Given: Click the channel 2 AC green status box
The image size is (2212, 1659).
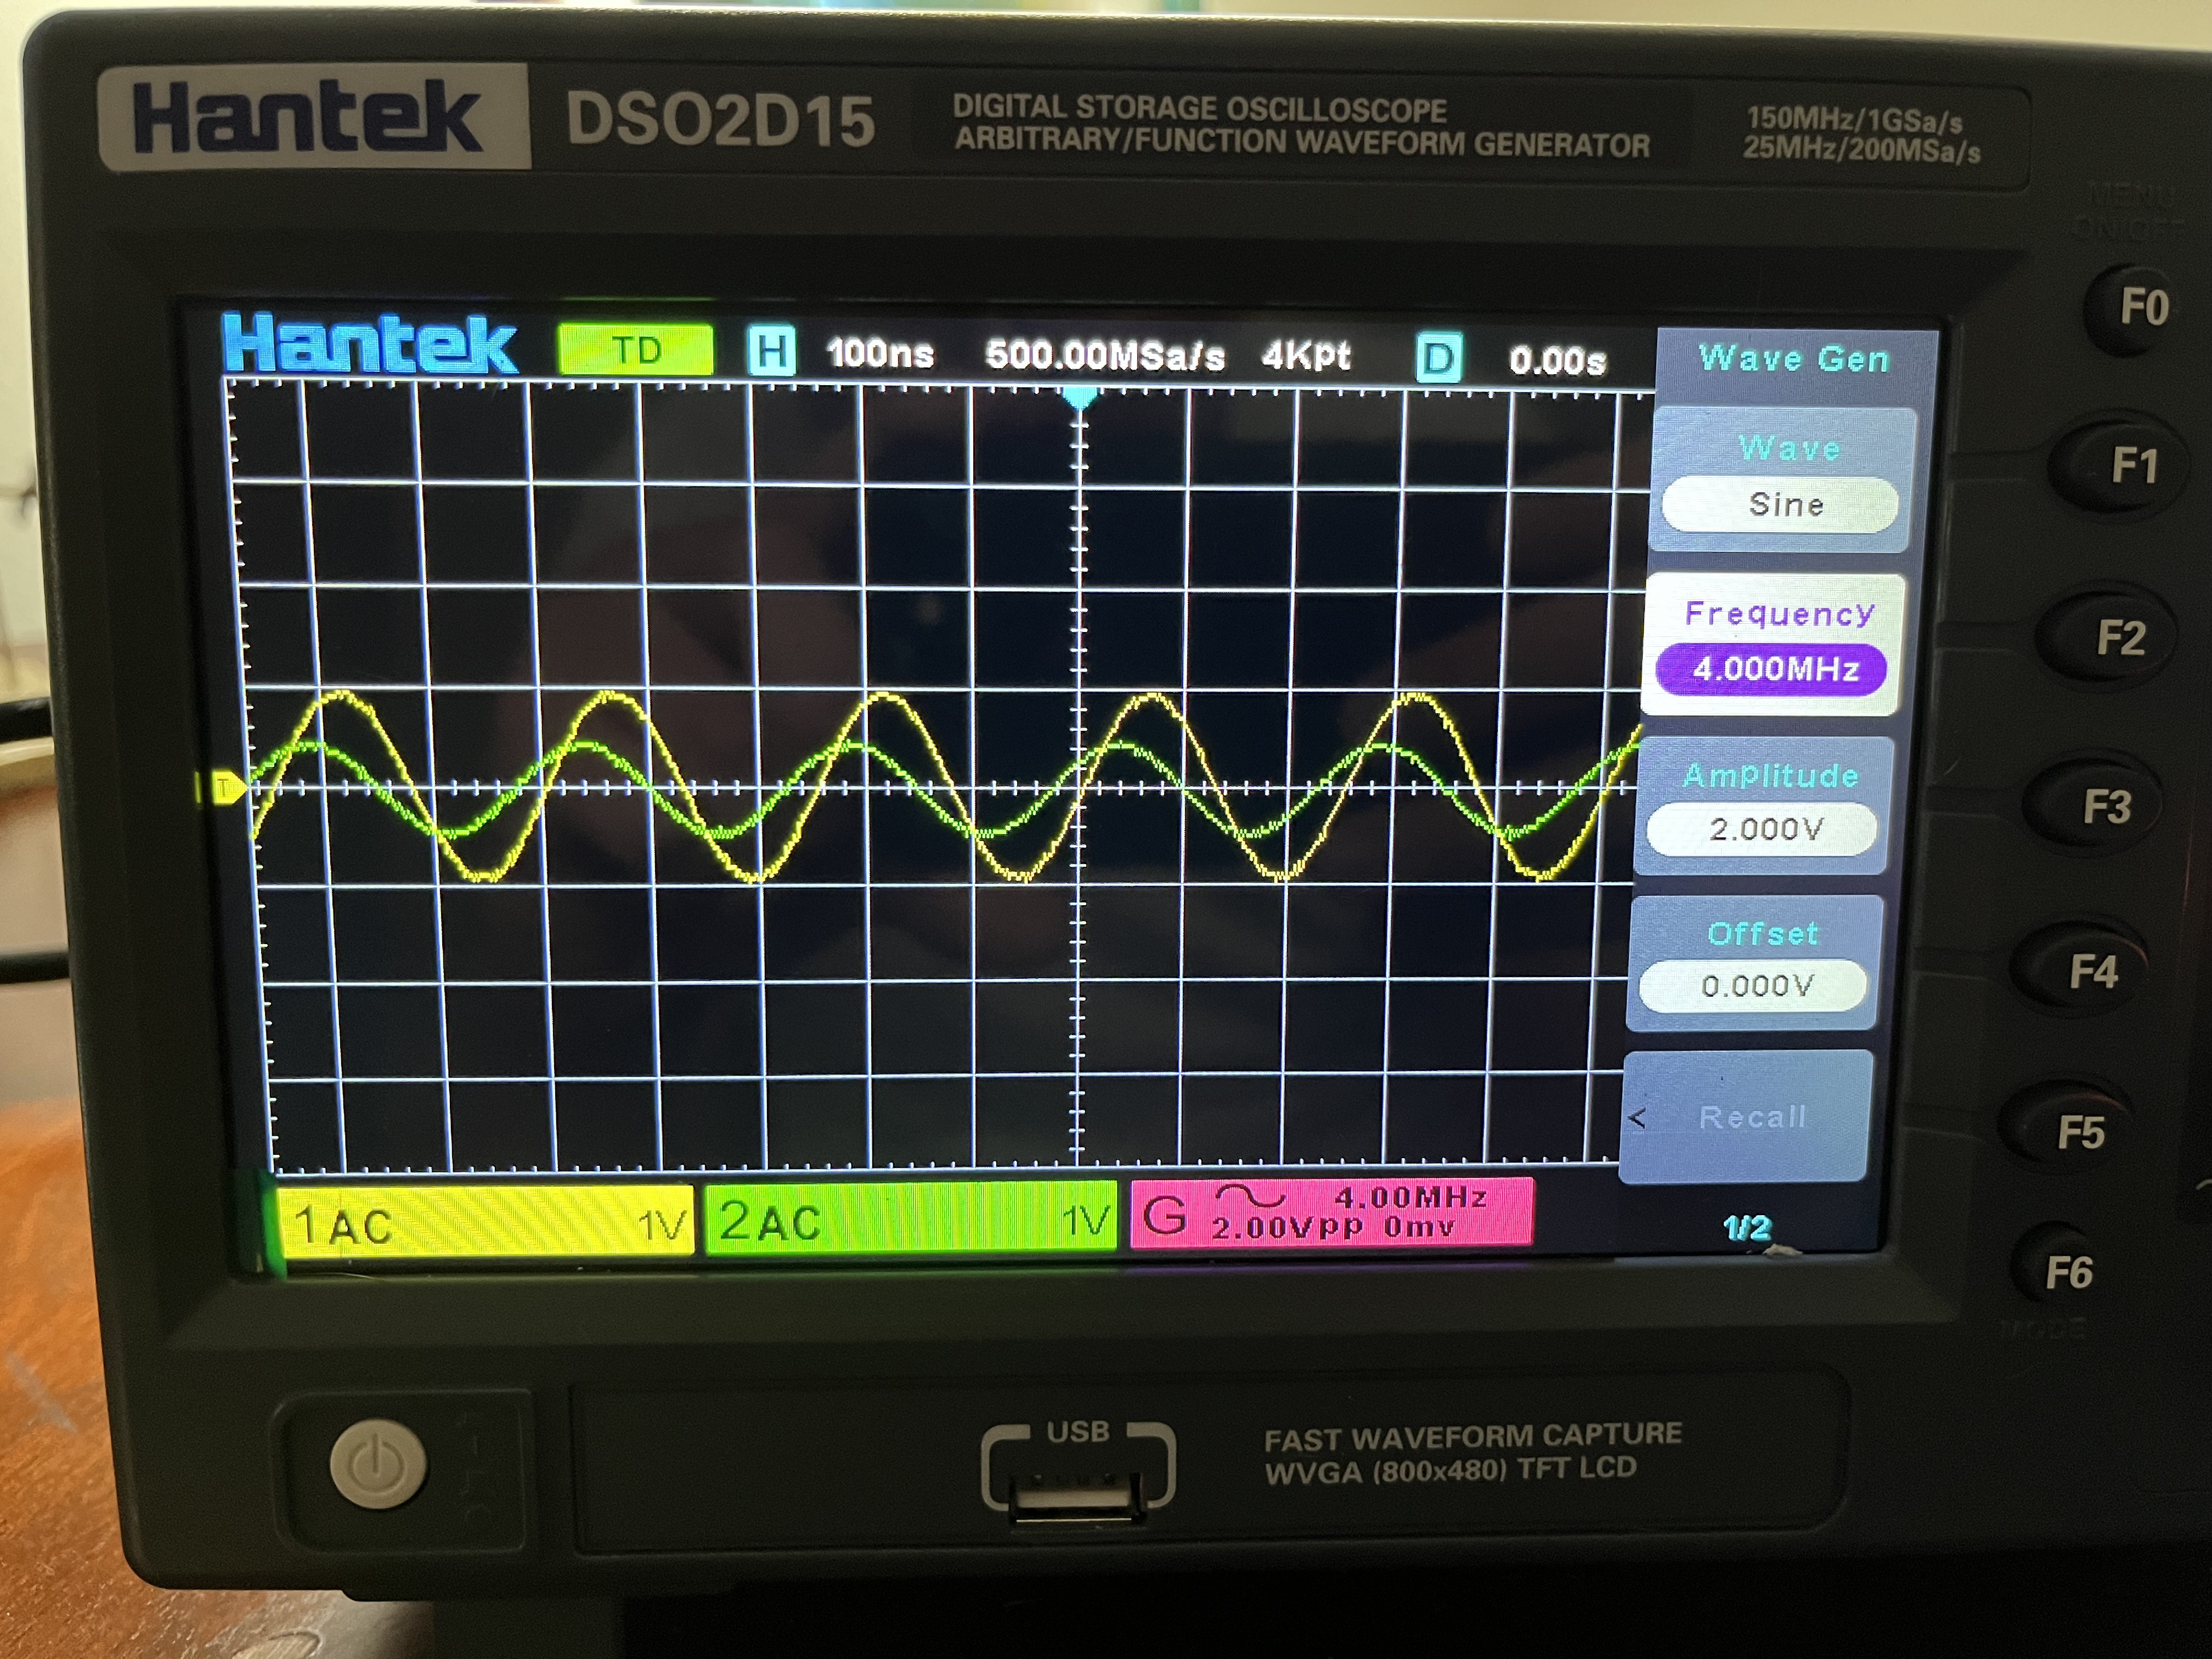Looking at the screenshot, I should point(910,1218).
